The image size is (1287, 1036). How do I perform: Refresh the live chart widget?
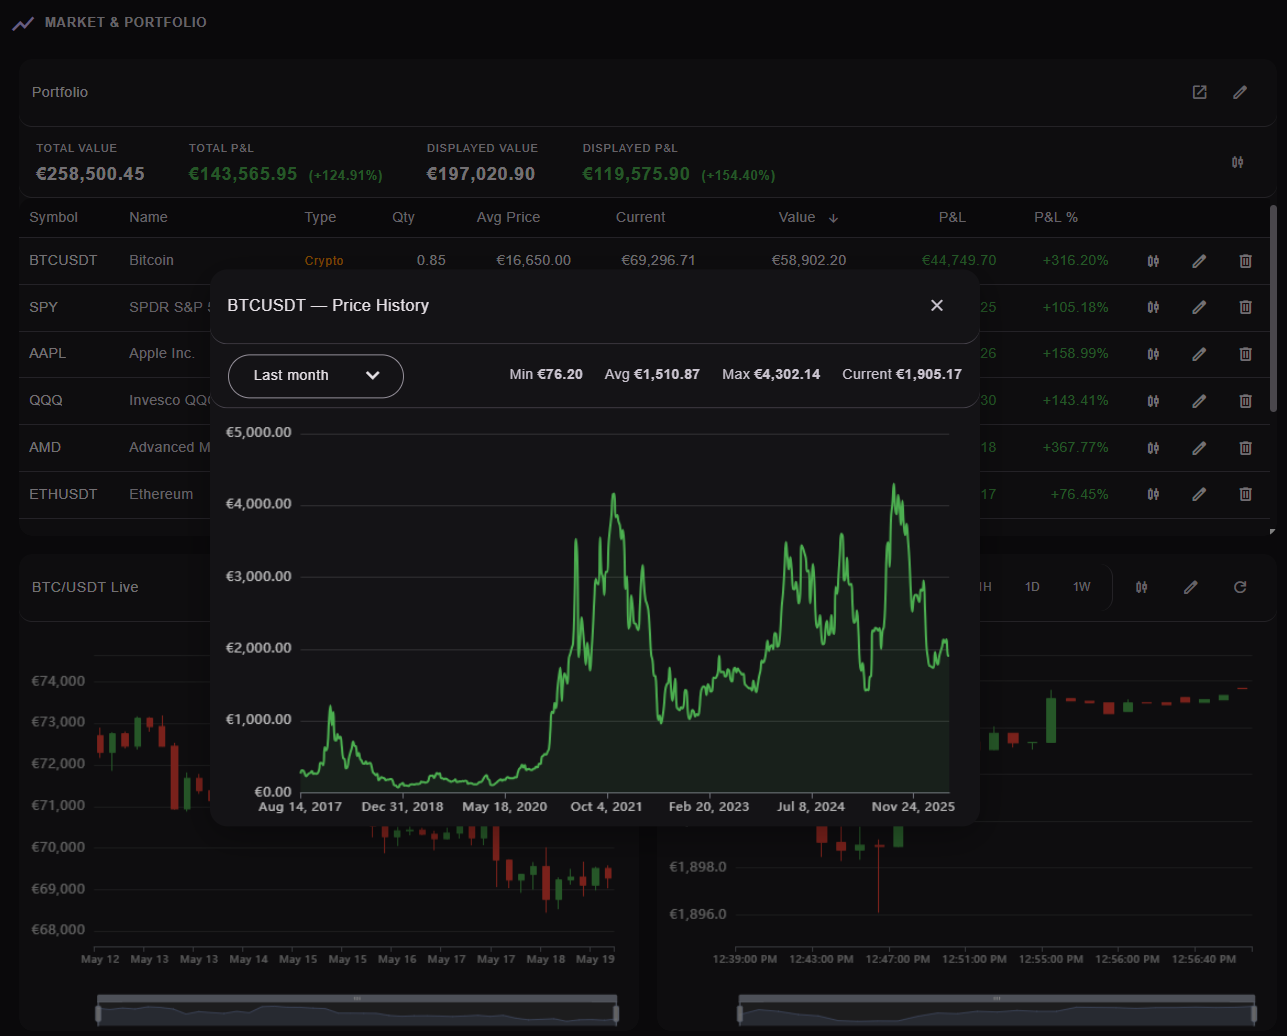pyautogui.click(x=1240, y=587)
